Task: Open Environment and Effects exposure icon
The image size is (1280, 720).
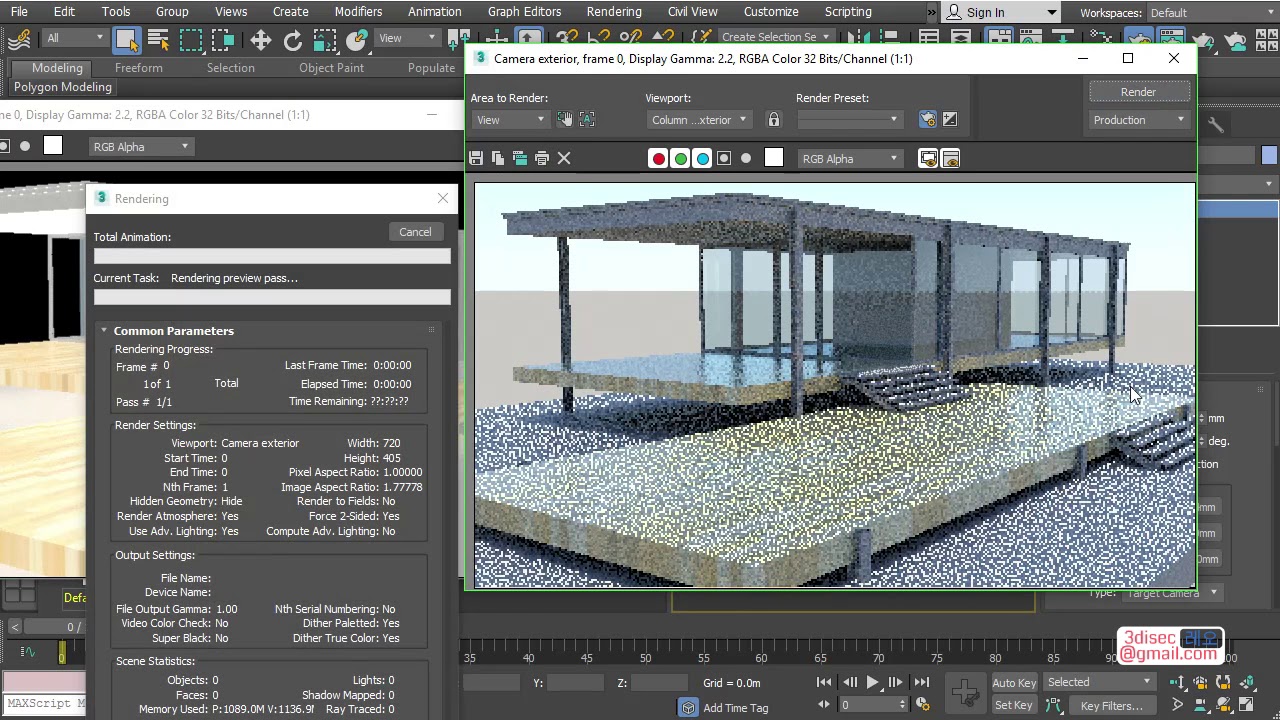Action: point(949,120)
